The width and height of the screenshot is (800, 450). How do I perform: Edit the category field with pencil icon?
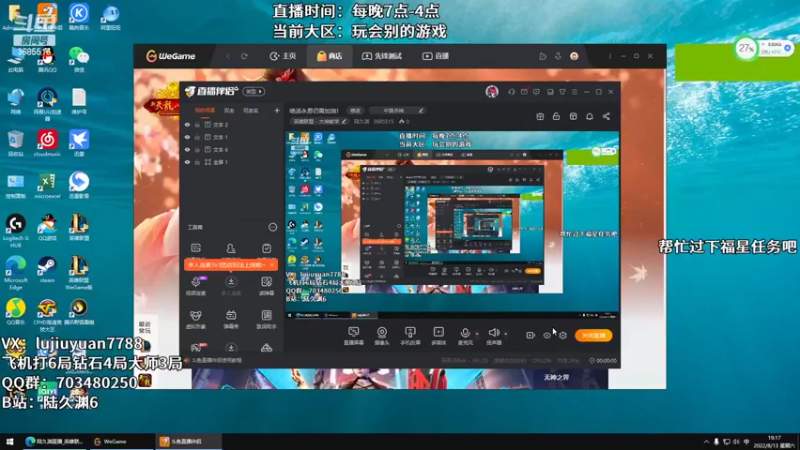coord(397,111)
